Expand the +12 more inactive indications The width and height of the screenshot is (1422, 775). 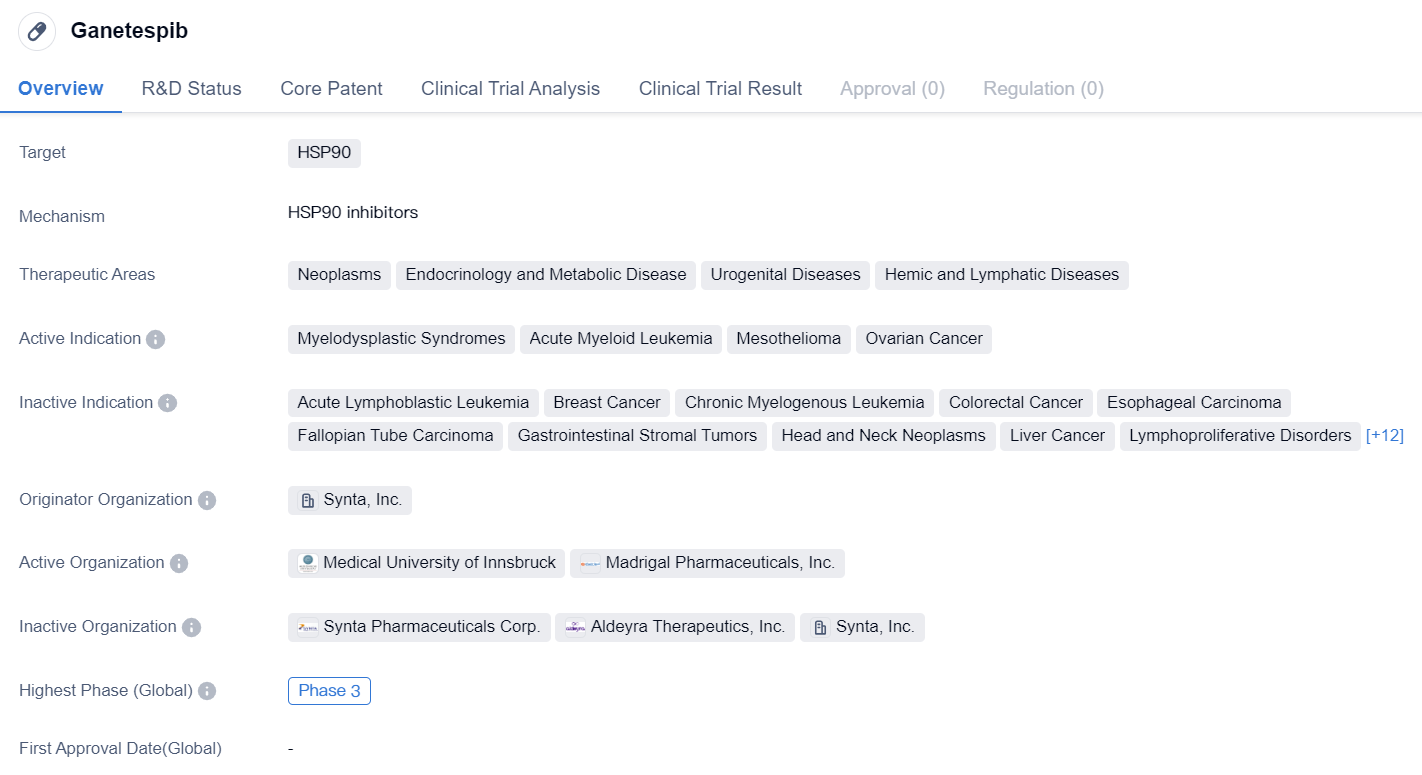(1384, 435)
